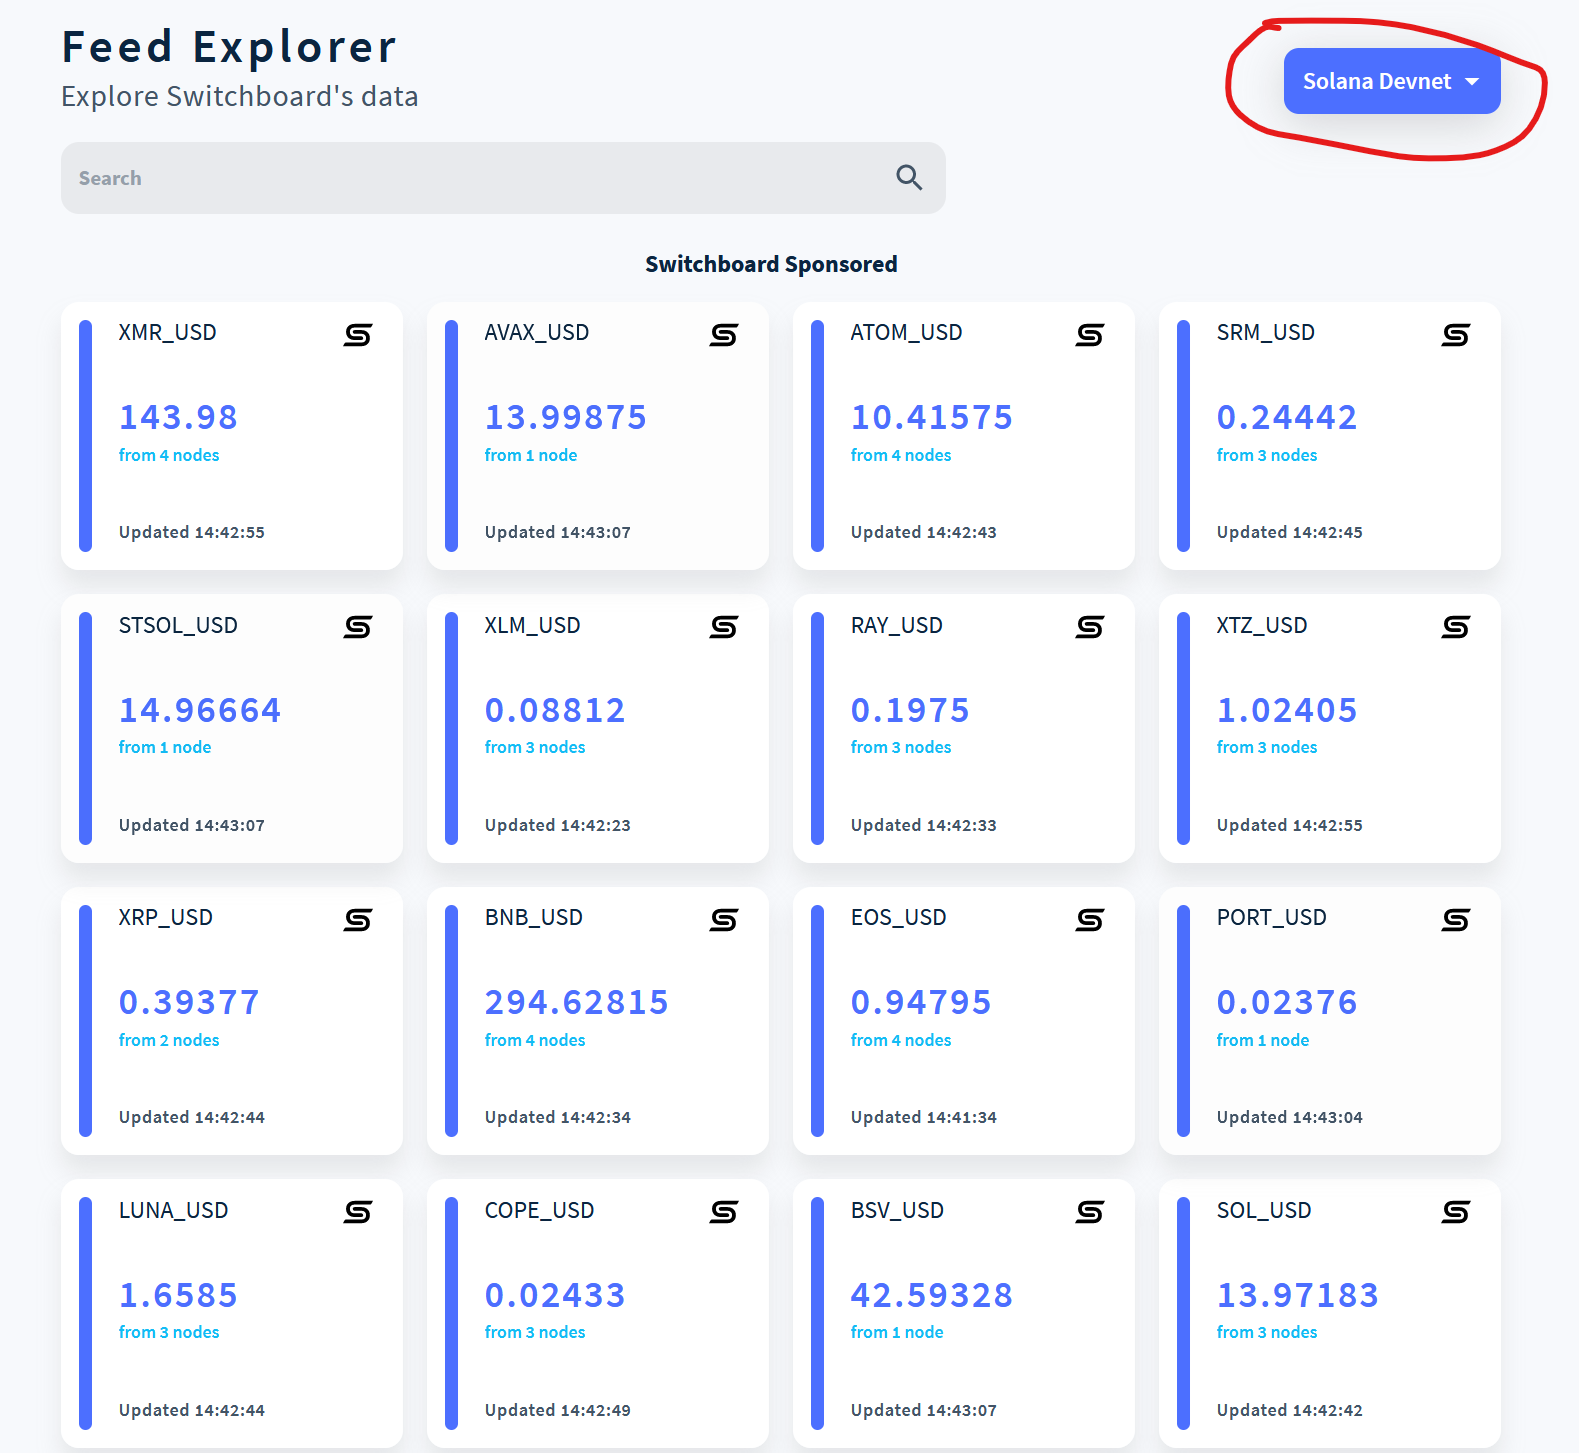Image resolution: width=1579 pixels, height=1453 pixels.
Task: Click the Switchboard logo on RAY_USD card
Action: pos(1090,627)
